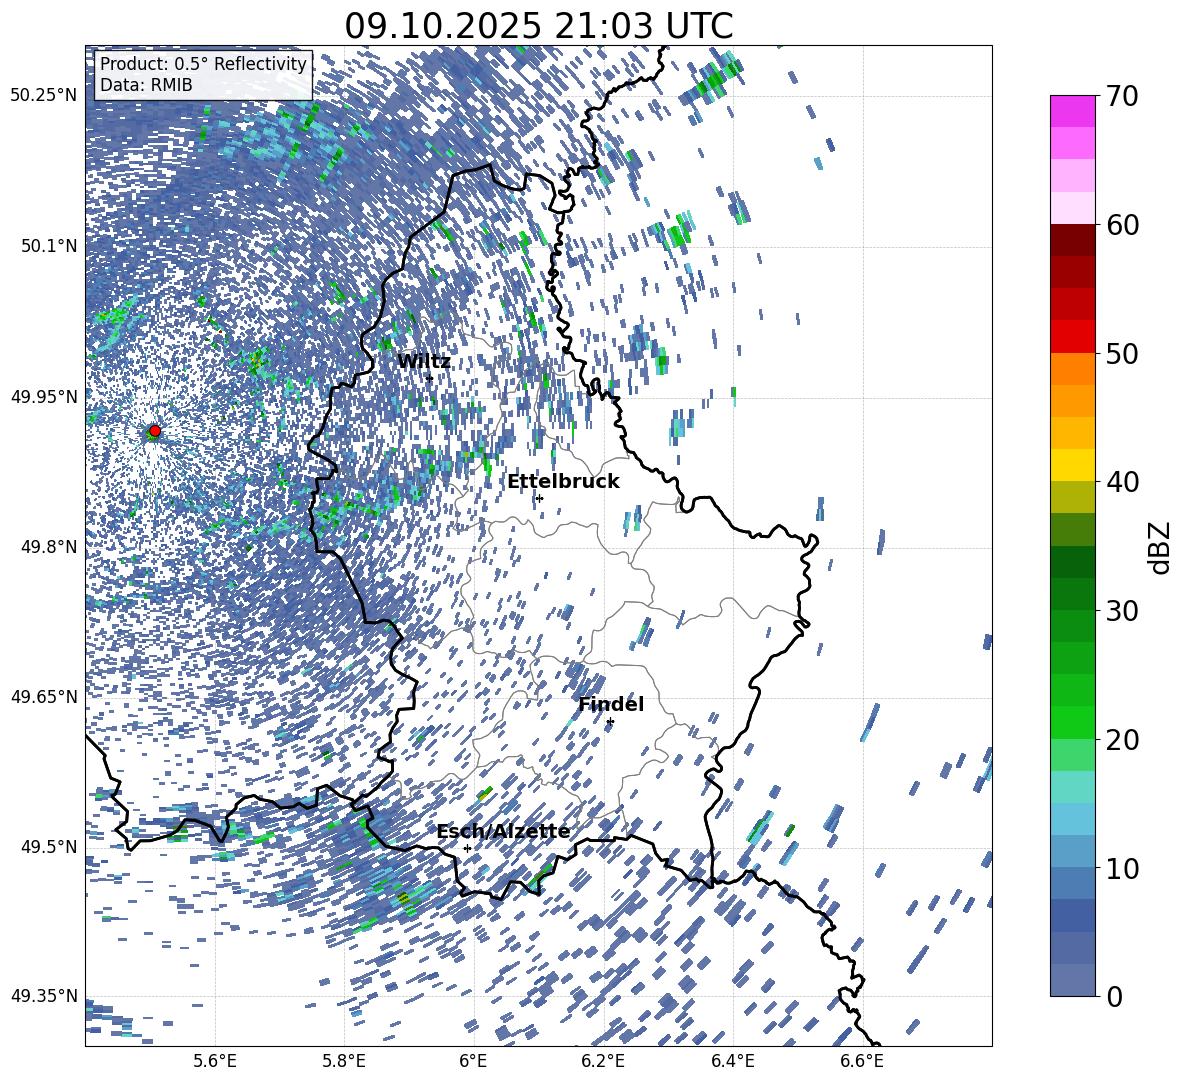Screen dimensions: 1184x1081
Task: Click the 6.2°E longitude label
Action: click(603, 1062)
